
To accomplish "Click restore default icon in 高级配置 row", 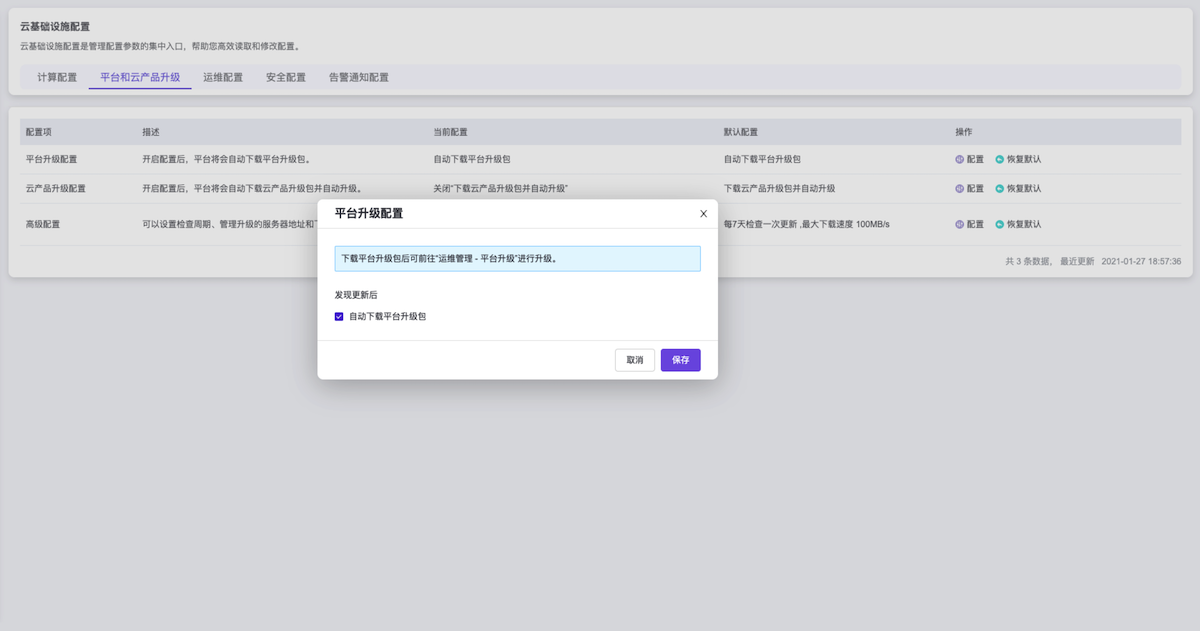I will [1000, 224].
